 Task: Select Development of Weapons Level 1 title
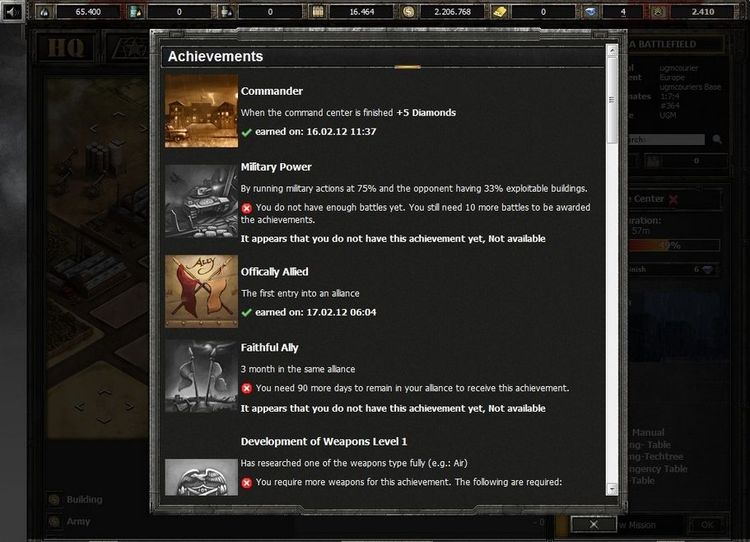324,442
